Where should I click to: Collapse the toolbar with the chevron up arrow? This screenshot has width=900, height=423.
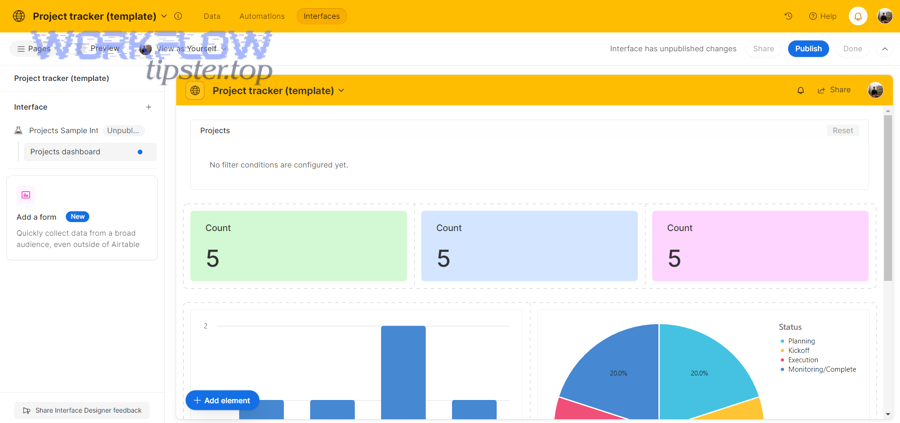coord(884,49)
